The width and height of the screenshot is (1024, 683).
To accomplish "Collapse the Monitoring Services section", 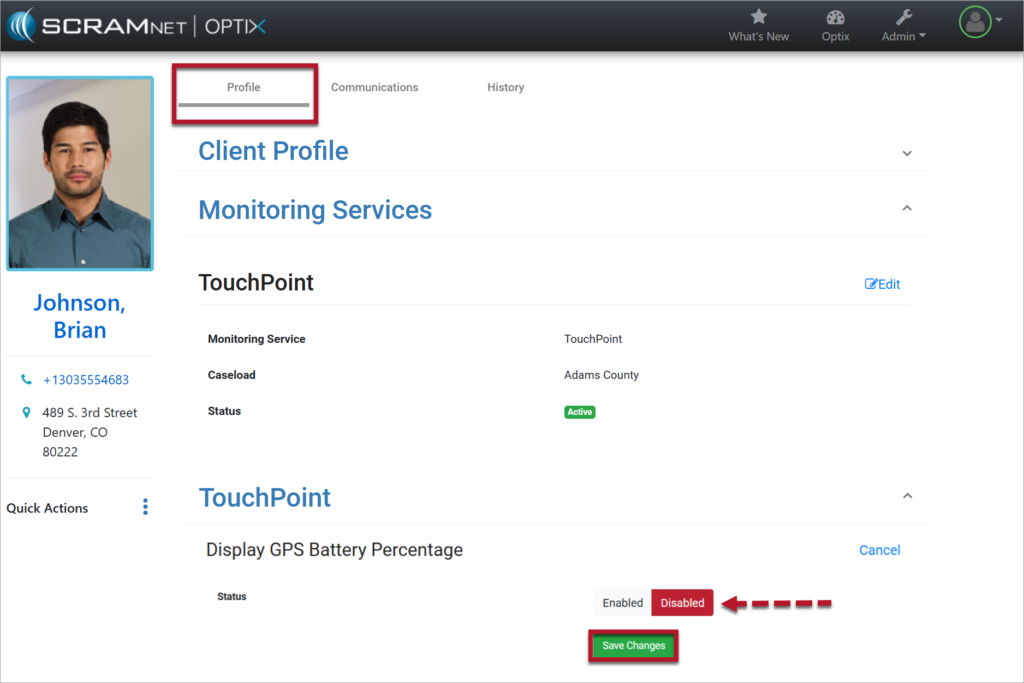I will point(907,208).
